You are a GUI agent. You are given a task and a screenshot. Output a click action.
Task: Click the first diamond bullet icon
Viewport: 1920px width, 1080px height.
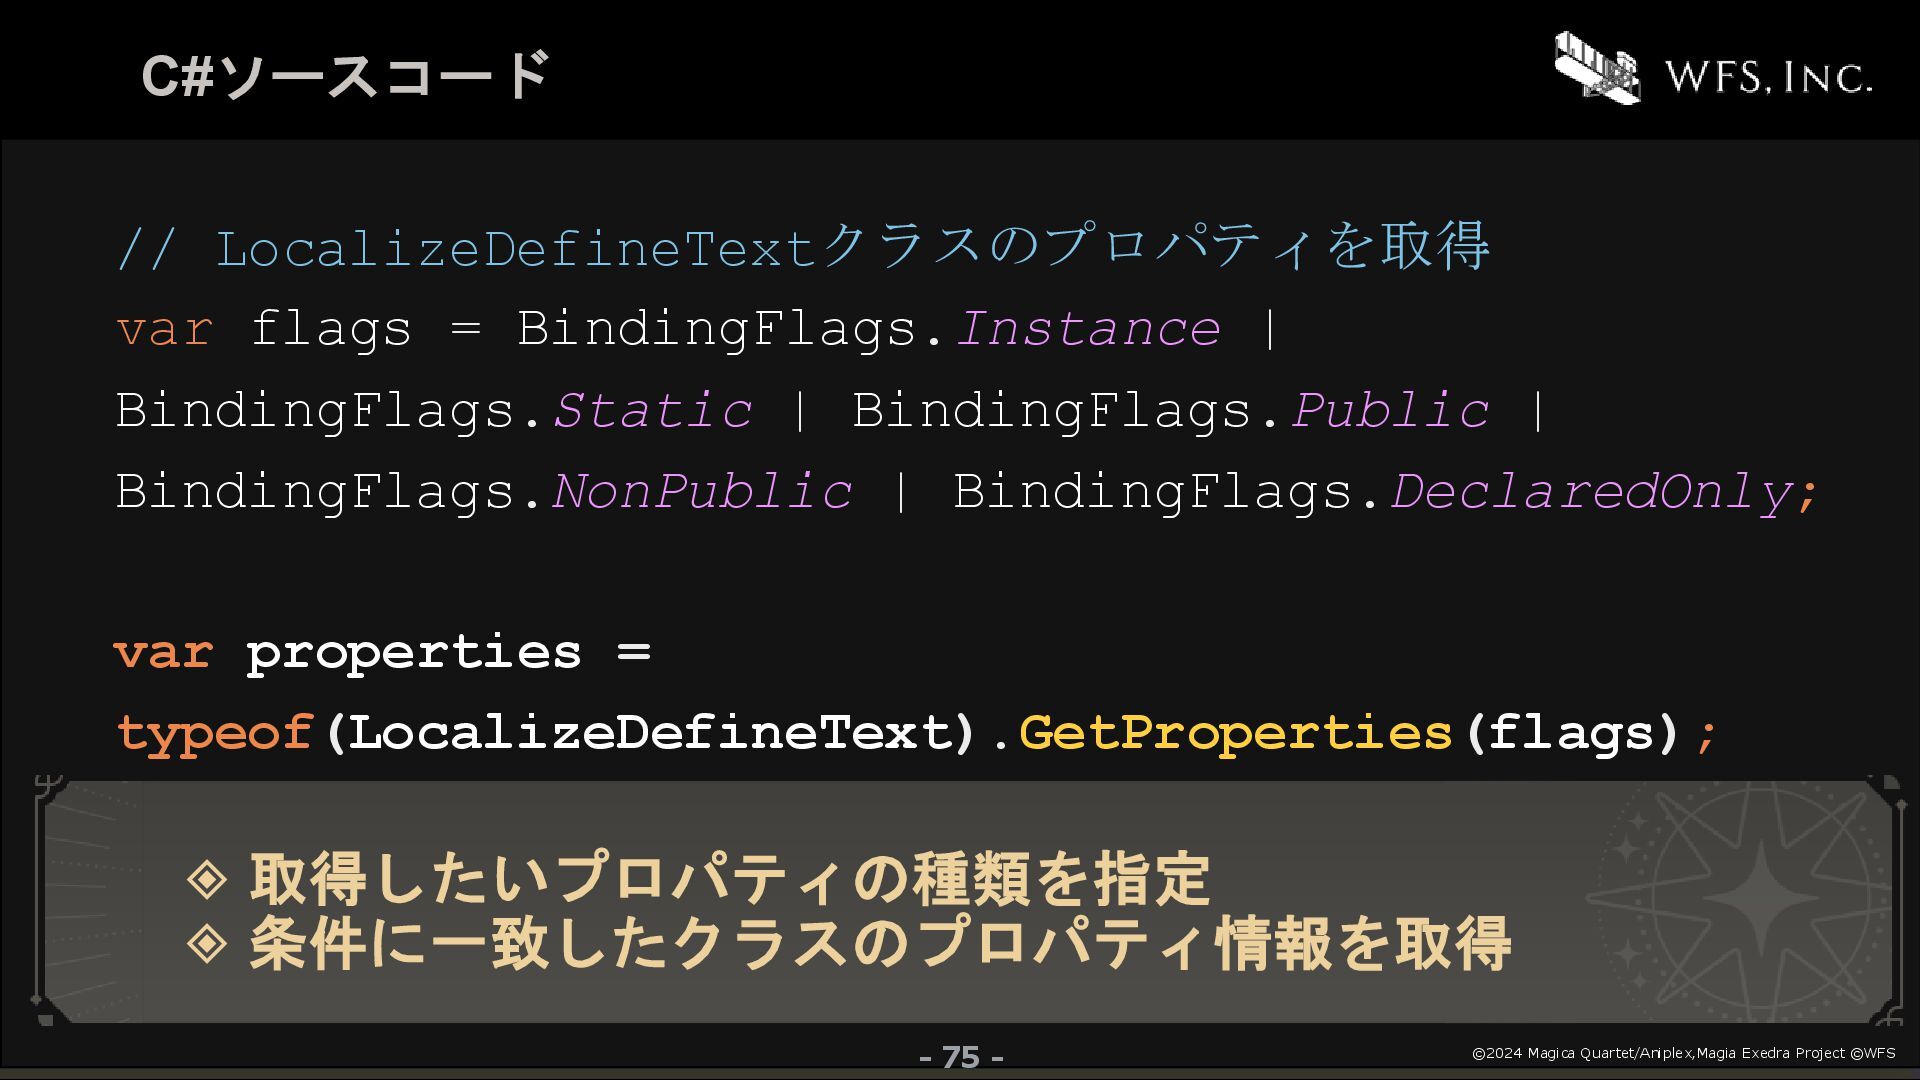click(207, 878)
